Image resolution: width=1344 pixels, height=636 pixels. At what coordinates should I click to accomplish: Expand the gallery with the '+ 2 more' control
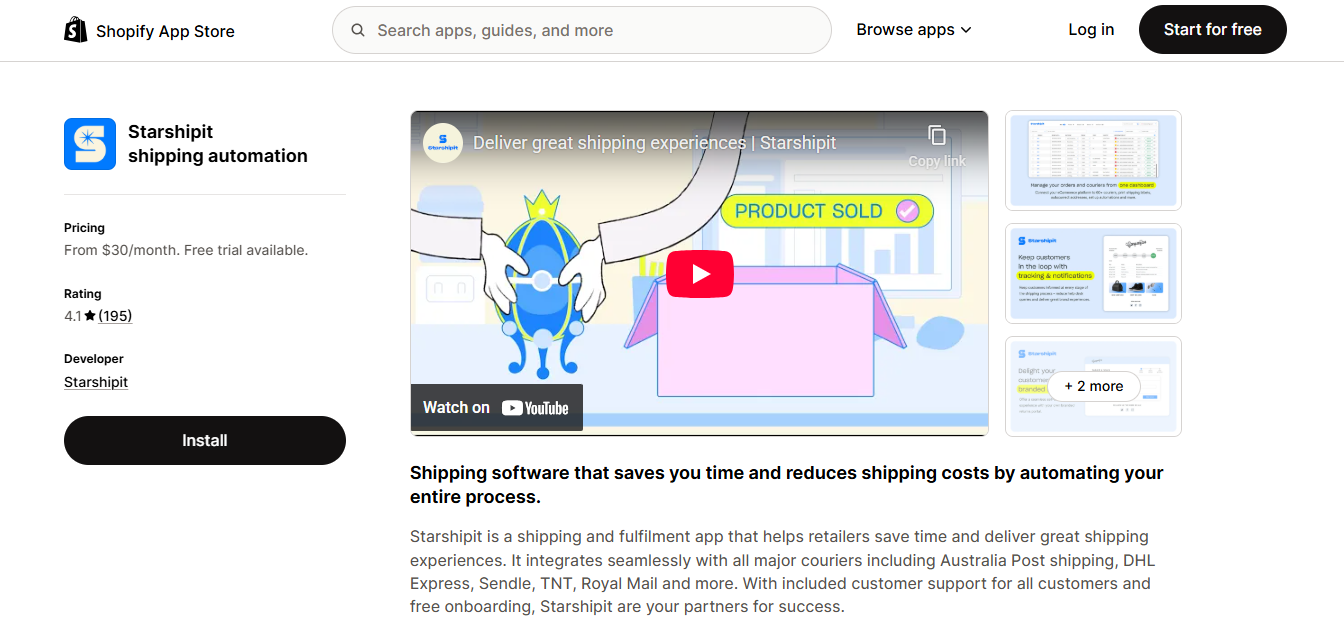[x=1093, y=386]
